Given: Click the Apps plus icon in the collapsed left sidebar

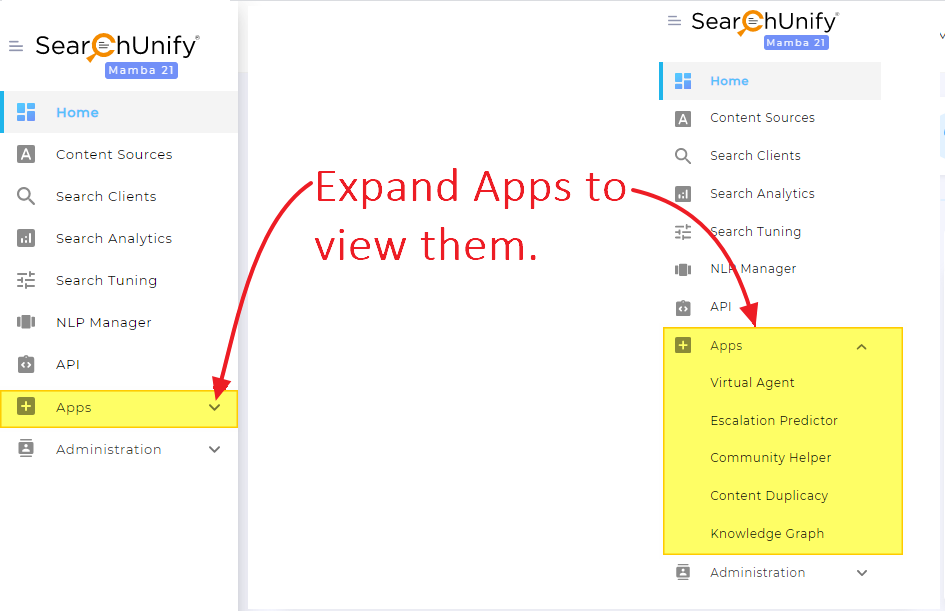Looking at the screenshot, I should pyautogui.click(x=26, y=406).
